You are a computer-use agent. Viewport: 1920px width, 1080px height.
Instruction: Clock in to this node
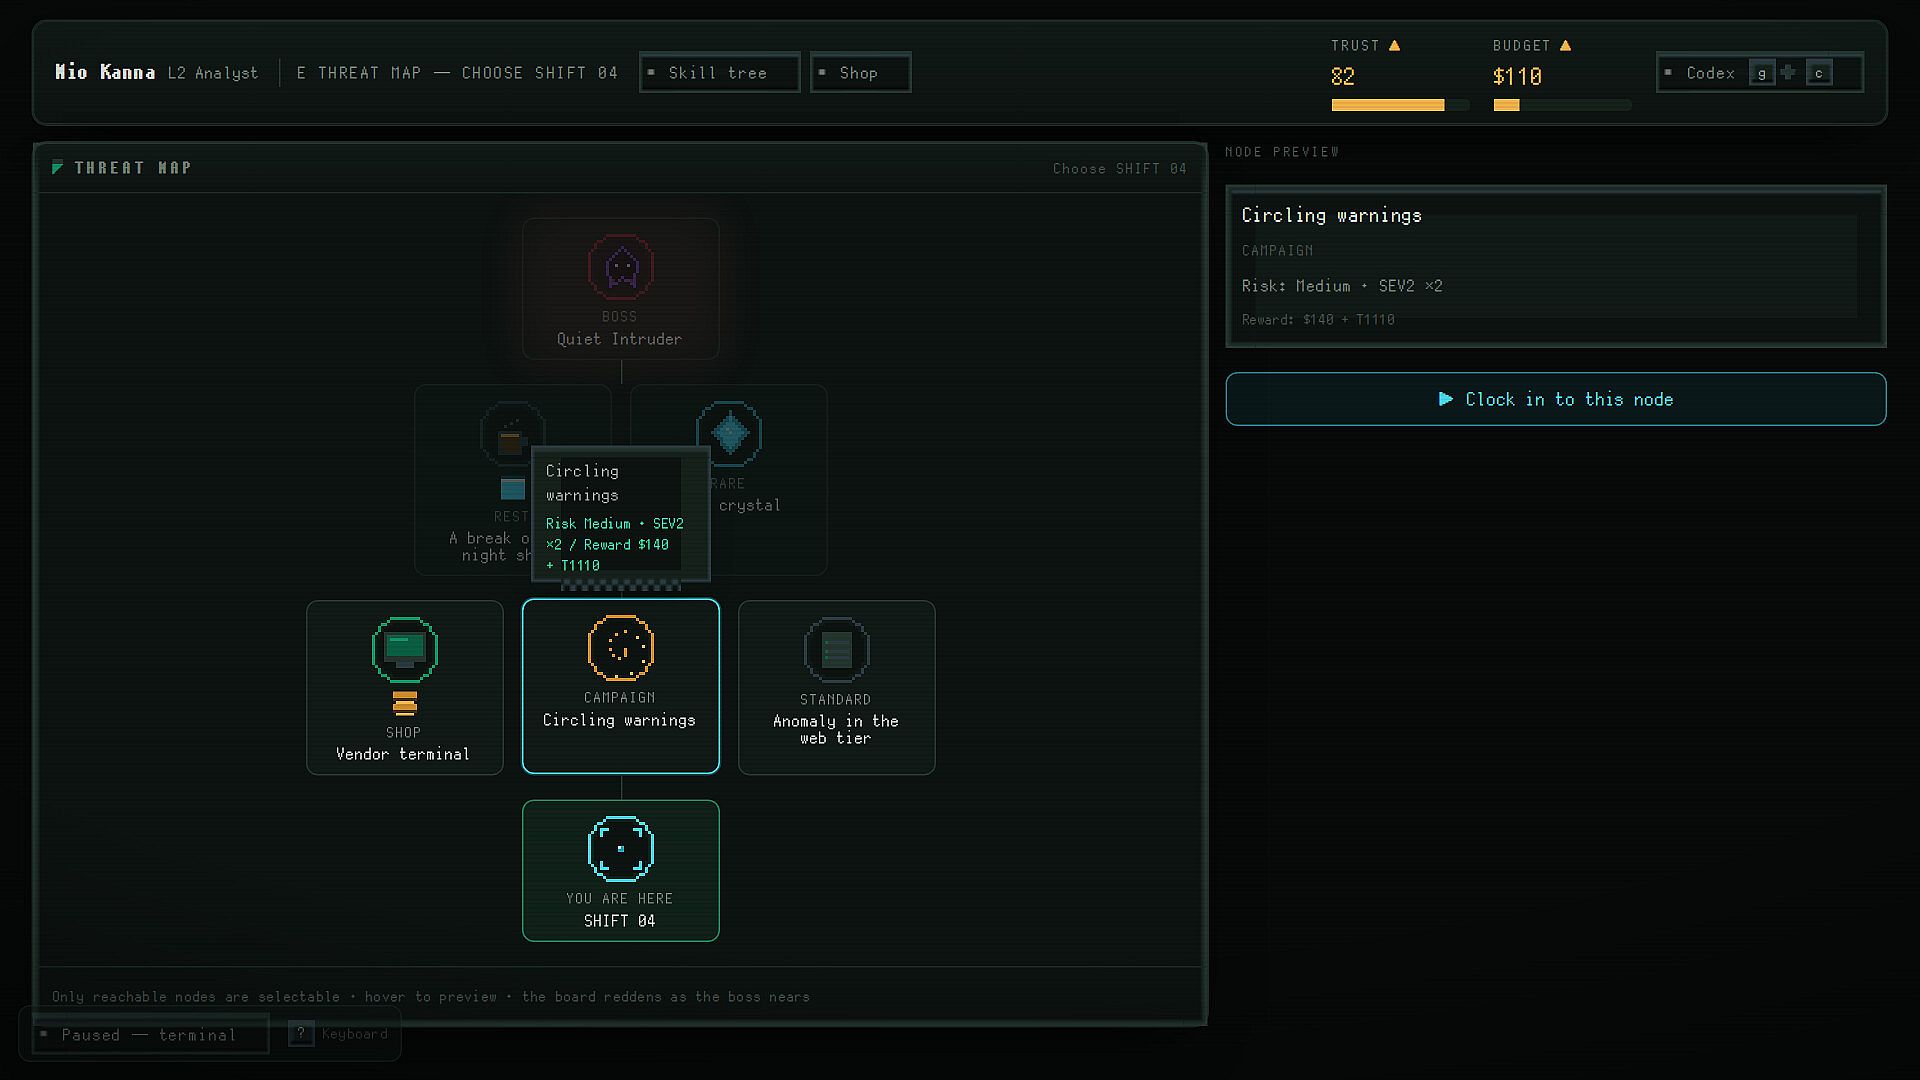[1556, 399]
